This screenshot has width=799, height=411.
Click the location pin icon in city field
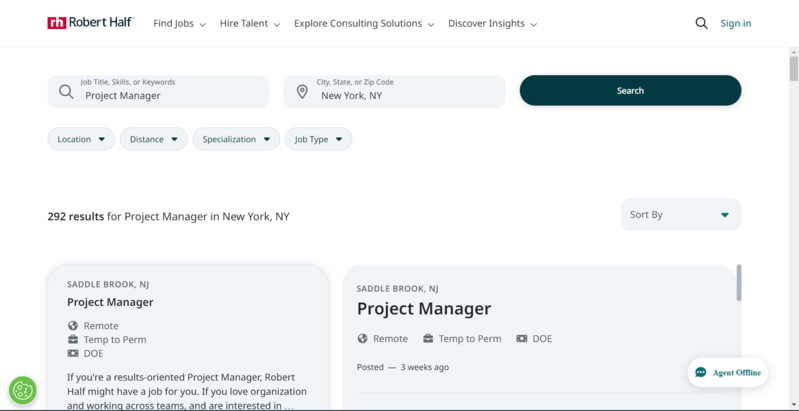[x=302, y=92]
